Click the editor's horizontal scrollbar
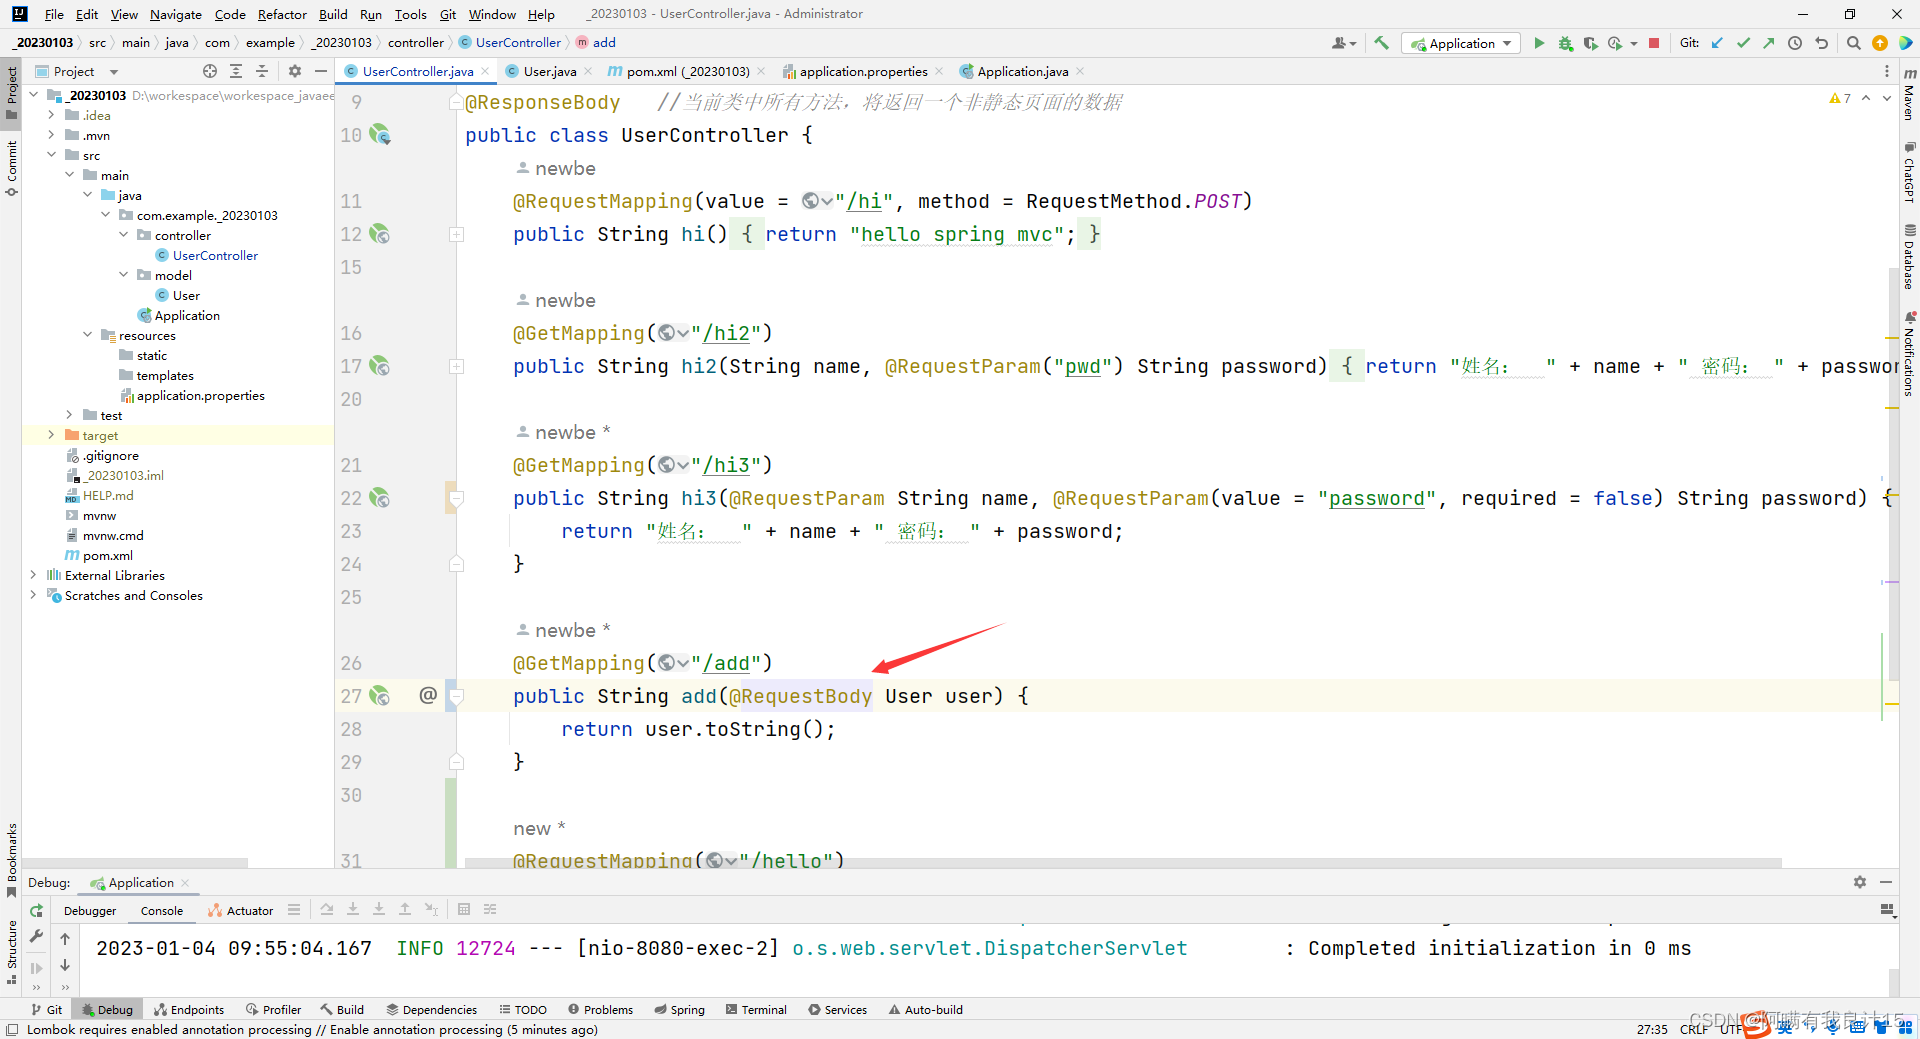 [x=1120, y=862]
